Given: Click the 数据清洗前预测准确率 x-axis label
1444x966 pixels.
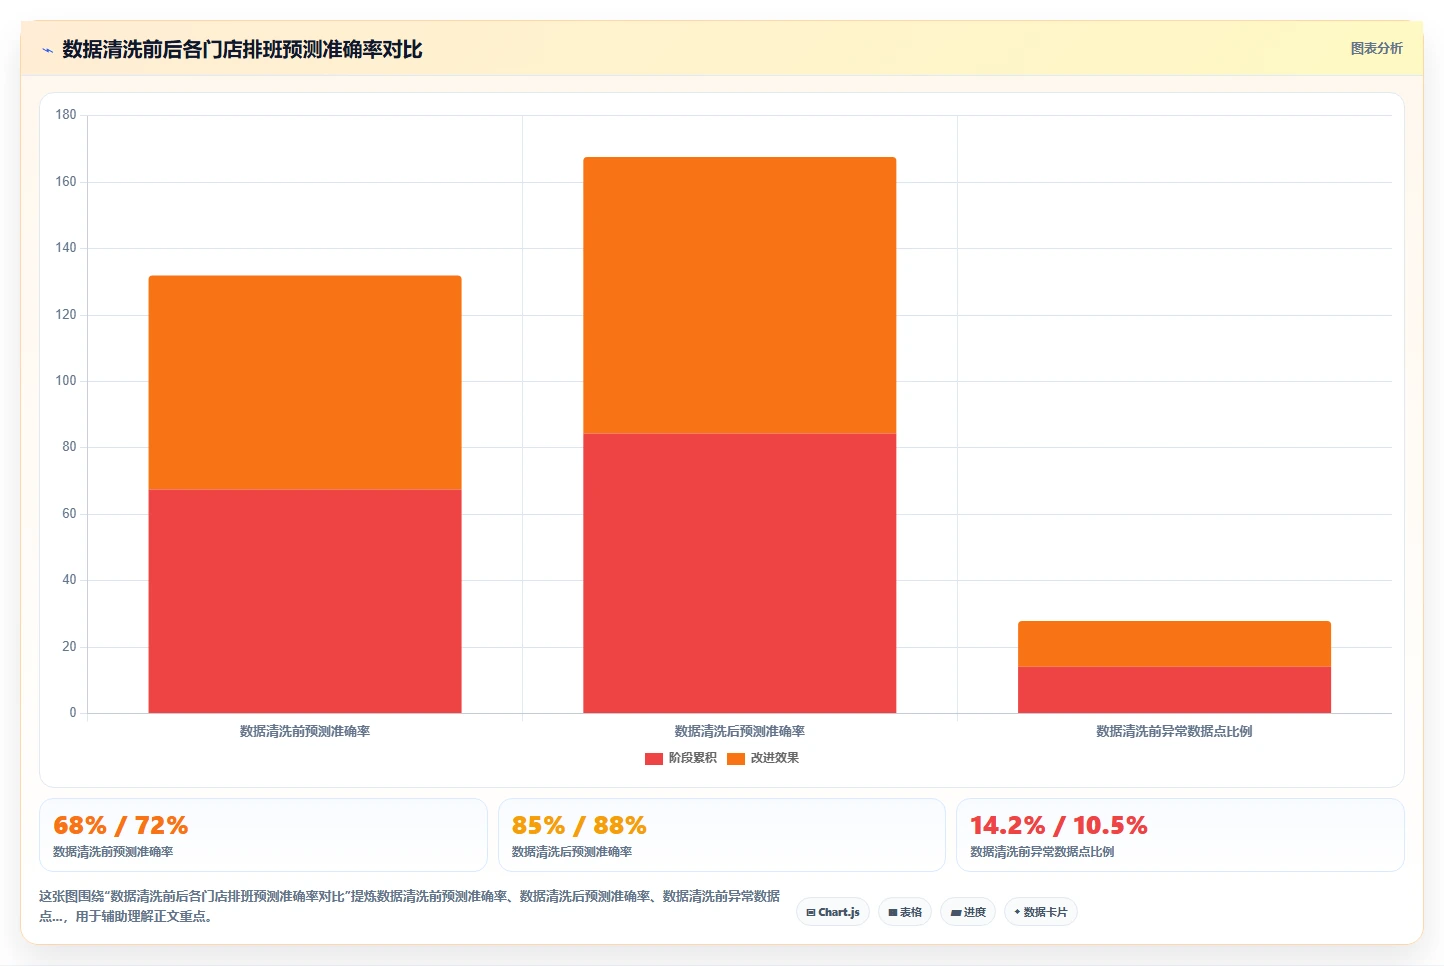Looking at the screenshot, I should click(305, 731).
